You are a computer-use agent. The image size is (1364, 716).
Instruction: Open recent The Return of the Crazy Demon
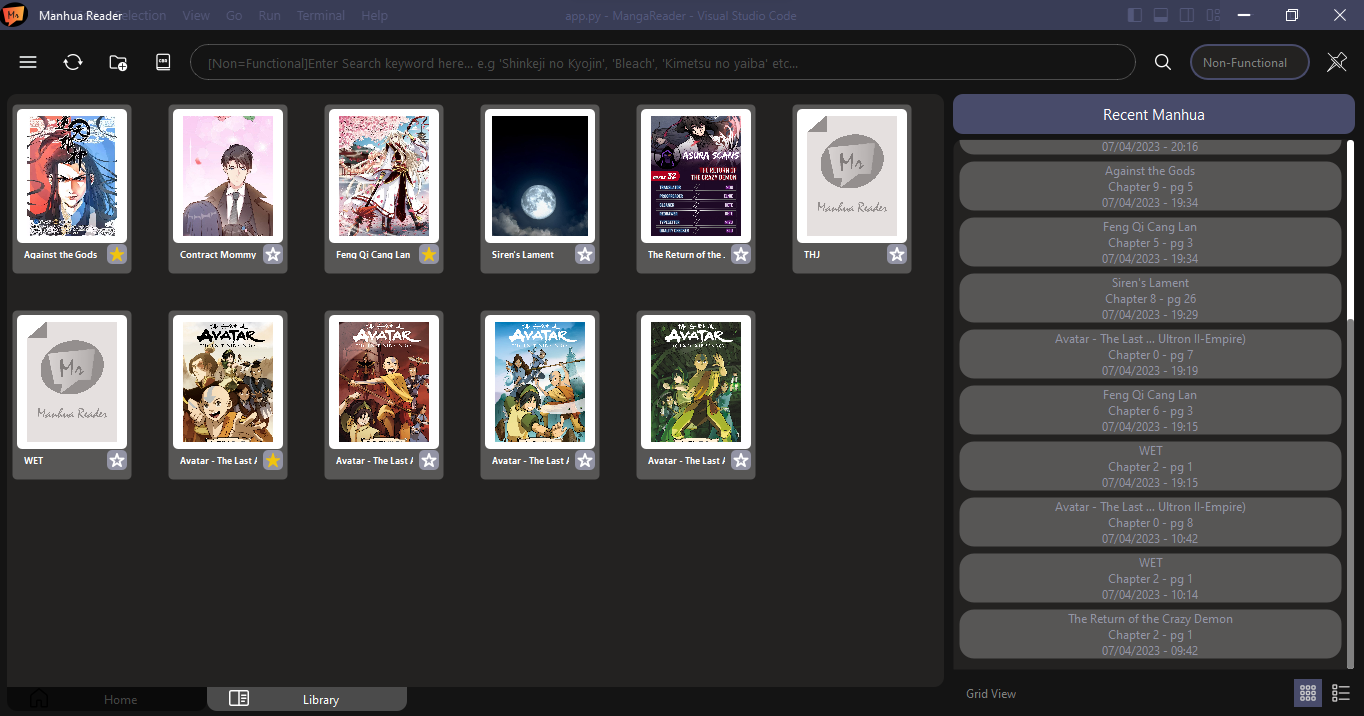point(1150,634)
